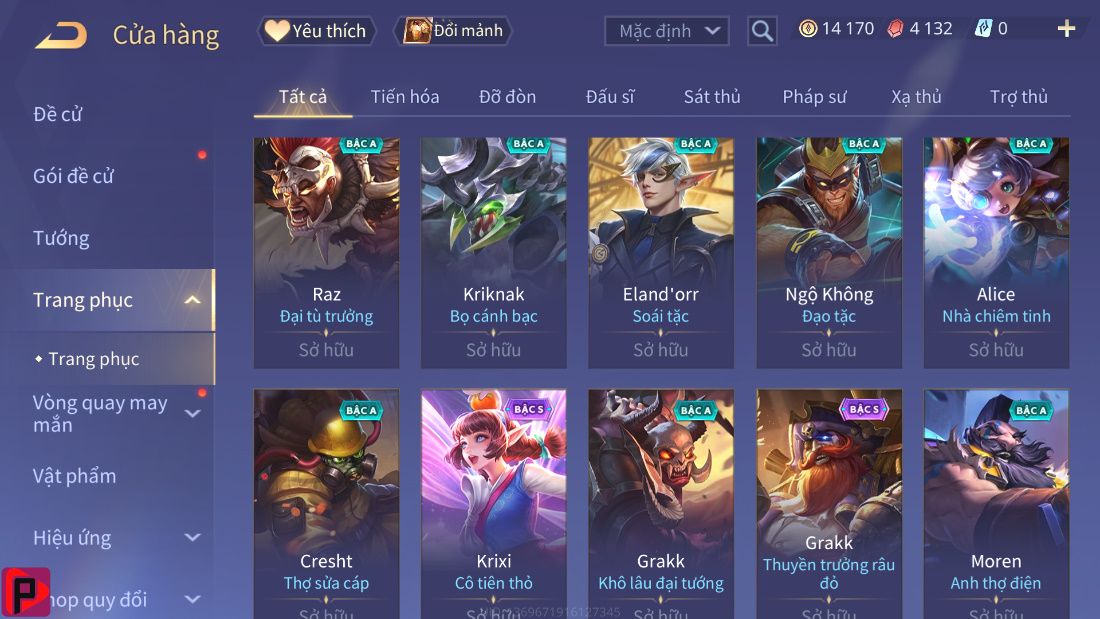Switch to the Sát thủ tab
Image resolution: width=1100 pixels, height=619 pixels.
click(712, 97)
